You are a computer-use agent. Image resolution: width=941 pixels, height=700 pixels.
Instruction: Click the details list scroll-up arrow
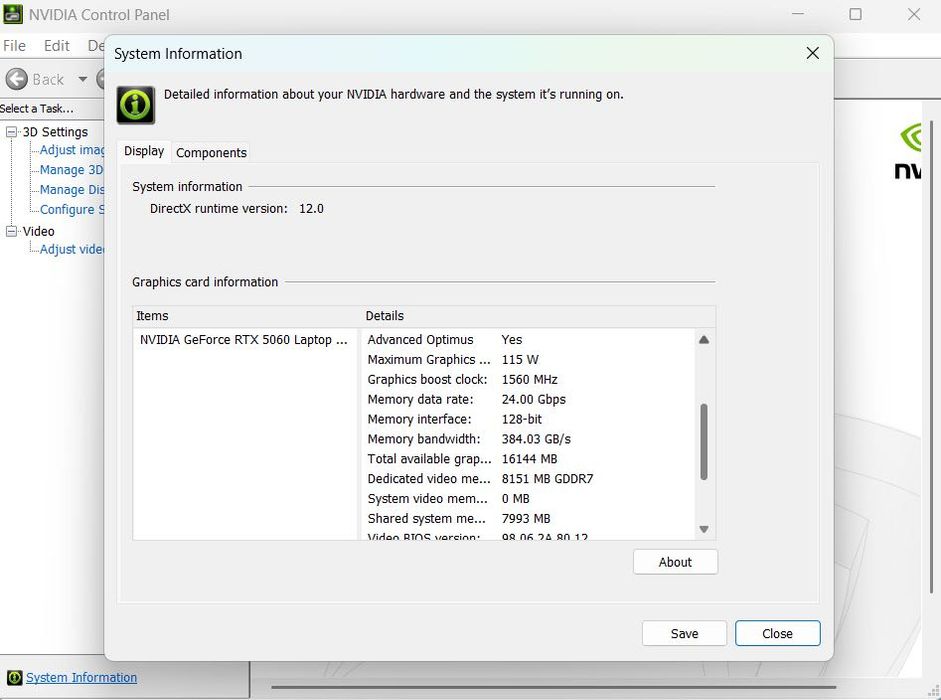pyautogui.click(x=704, y=340)
